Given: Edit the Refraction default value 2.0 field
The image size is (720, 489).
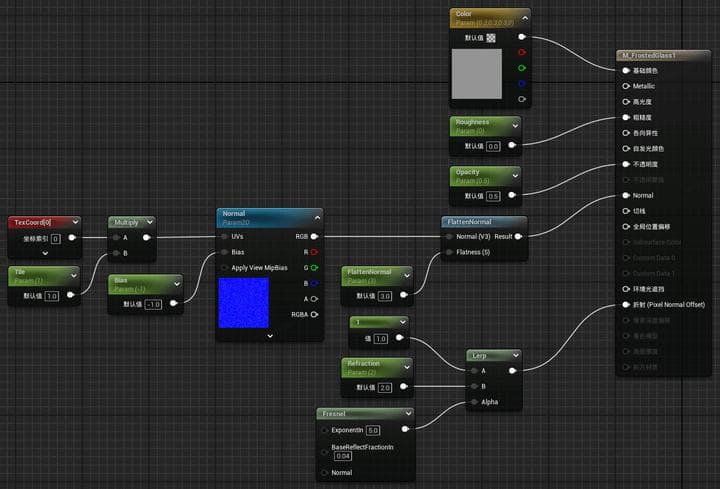Looking at the screenshot, I should coord(385,388).
